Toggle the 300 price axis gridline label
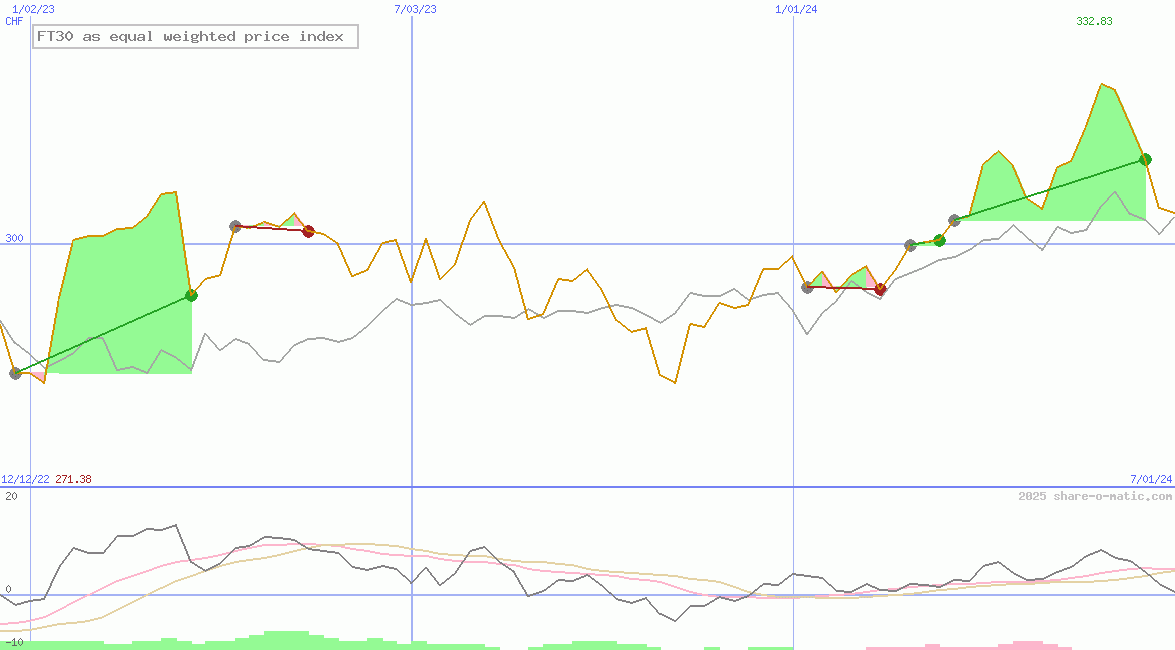This screenshot has height=650, width=1175. pos(12,238)
